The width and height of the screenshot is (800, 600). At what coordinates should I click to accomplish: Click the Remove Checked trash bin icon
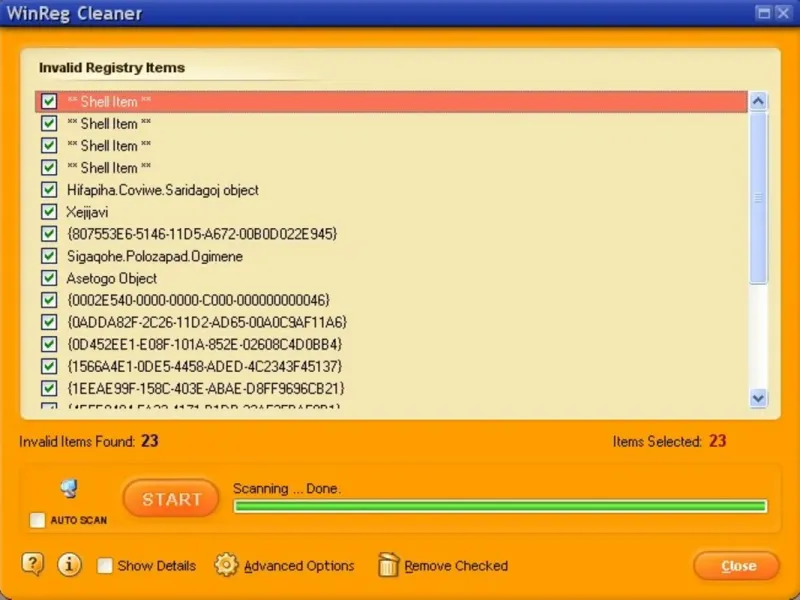pos(388,565)
